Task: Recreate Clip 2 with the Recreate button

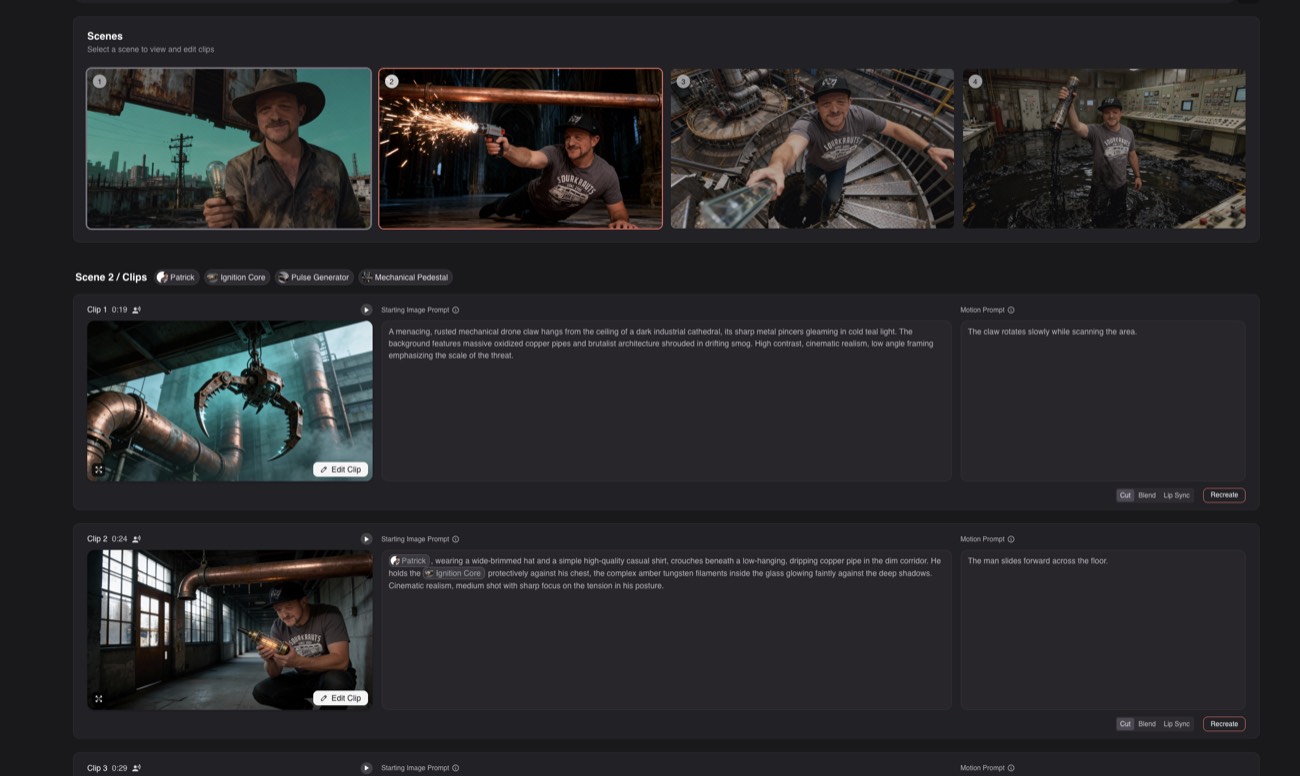Action: click(x=1223, y=724)
